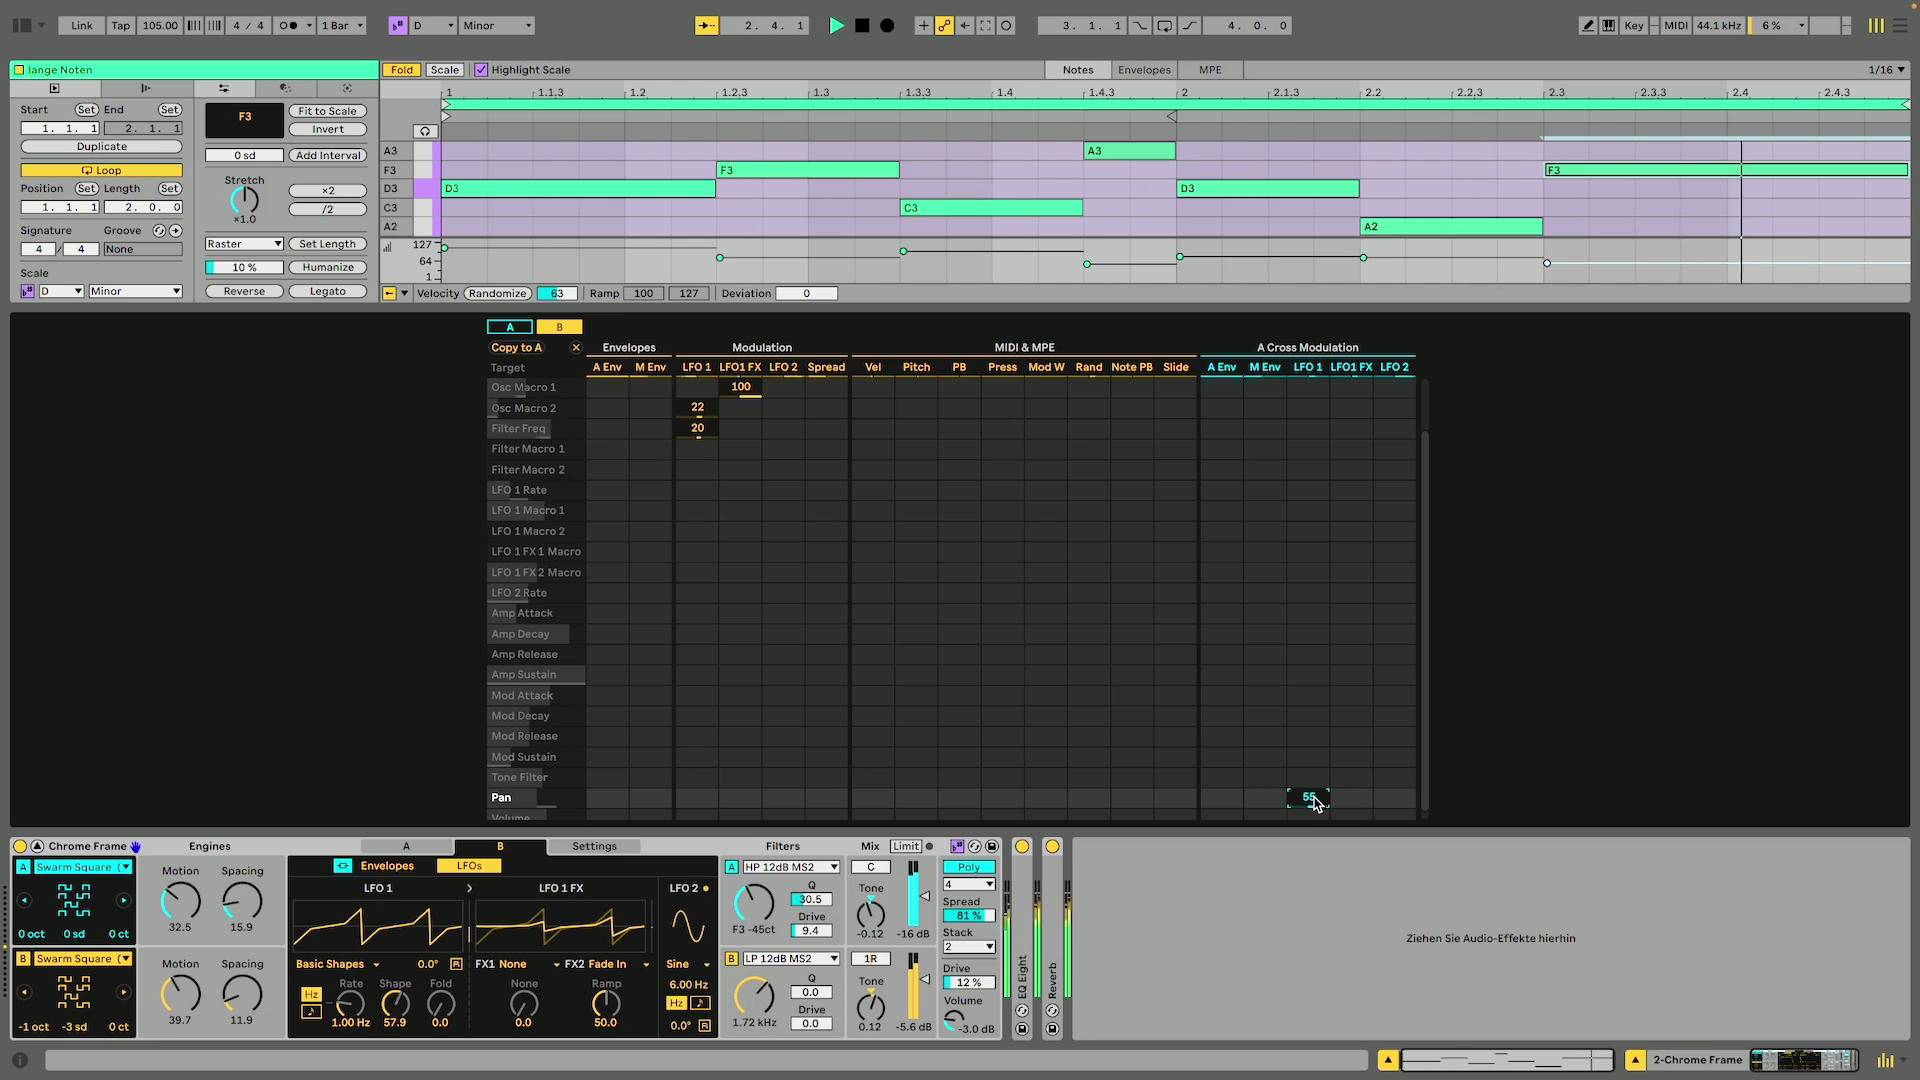Click the Duplicate clip region button

pyautogui.click(x=102, y=147)
